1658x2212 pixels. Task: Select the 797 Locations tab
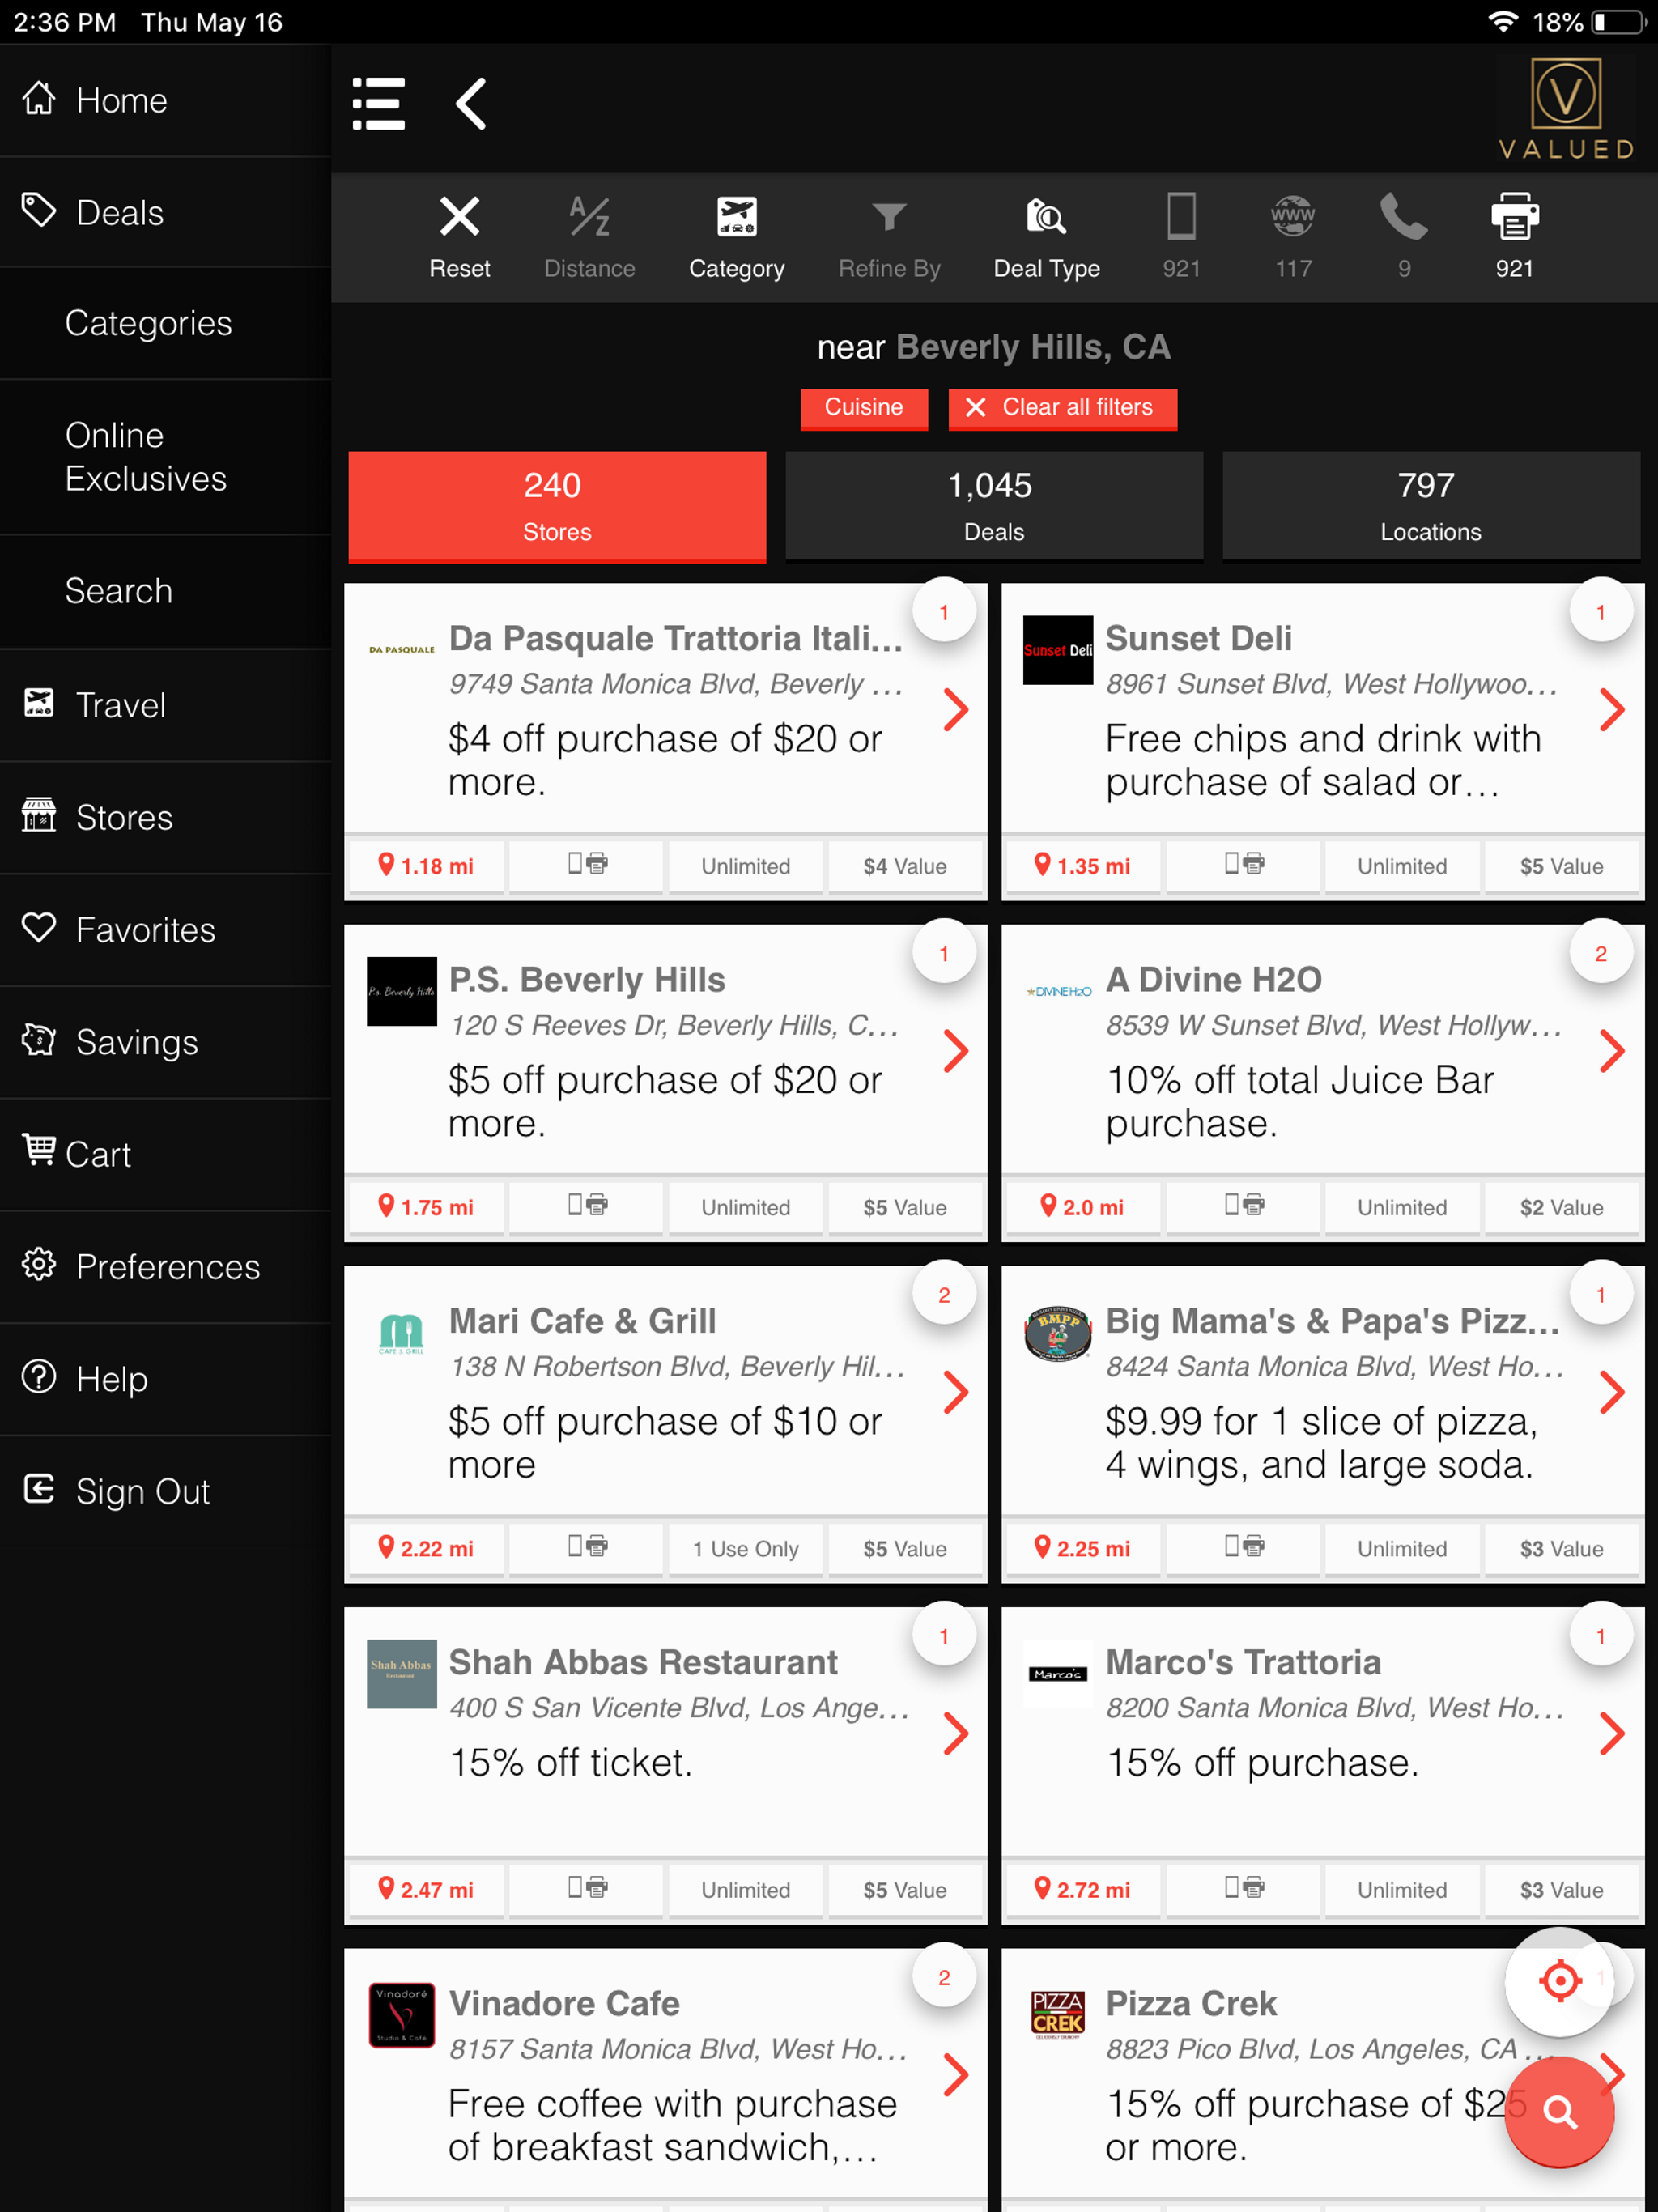(x=1431, y=506)
